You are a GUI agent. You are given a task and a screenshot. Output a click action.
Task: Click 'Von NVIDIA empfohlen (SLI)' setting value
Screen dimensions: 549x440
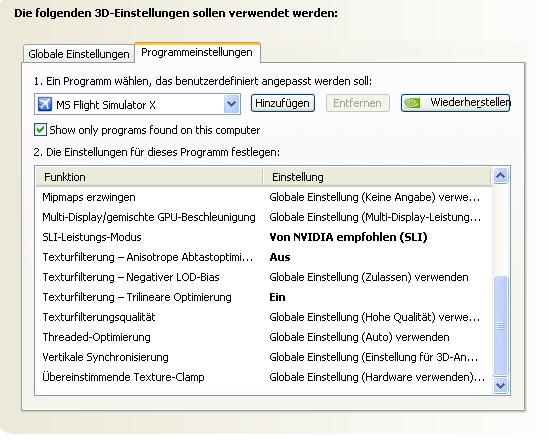click(x=348, y=237)
